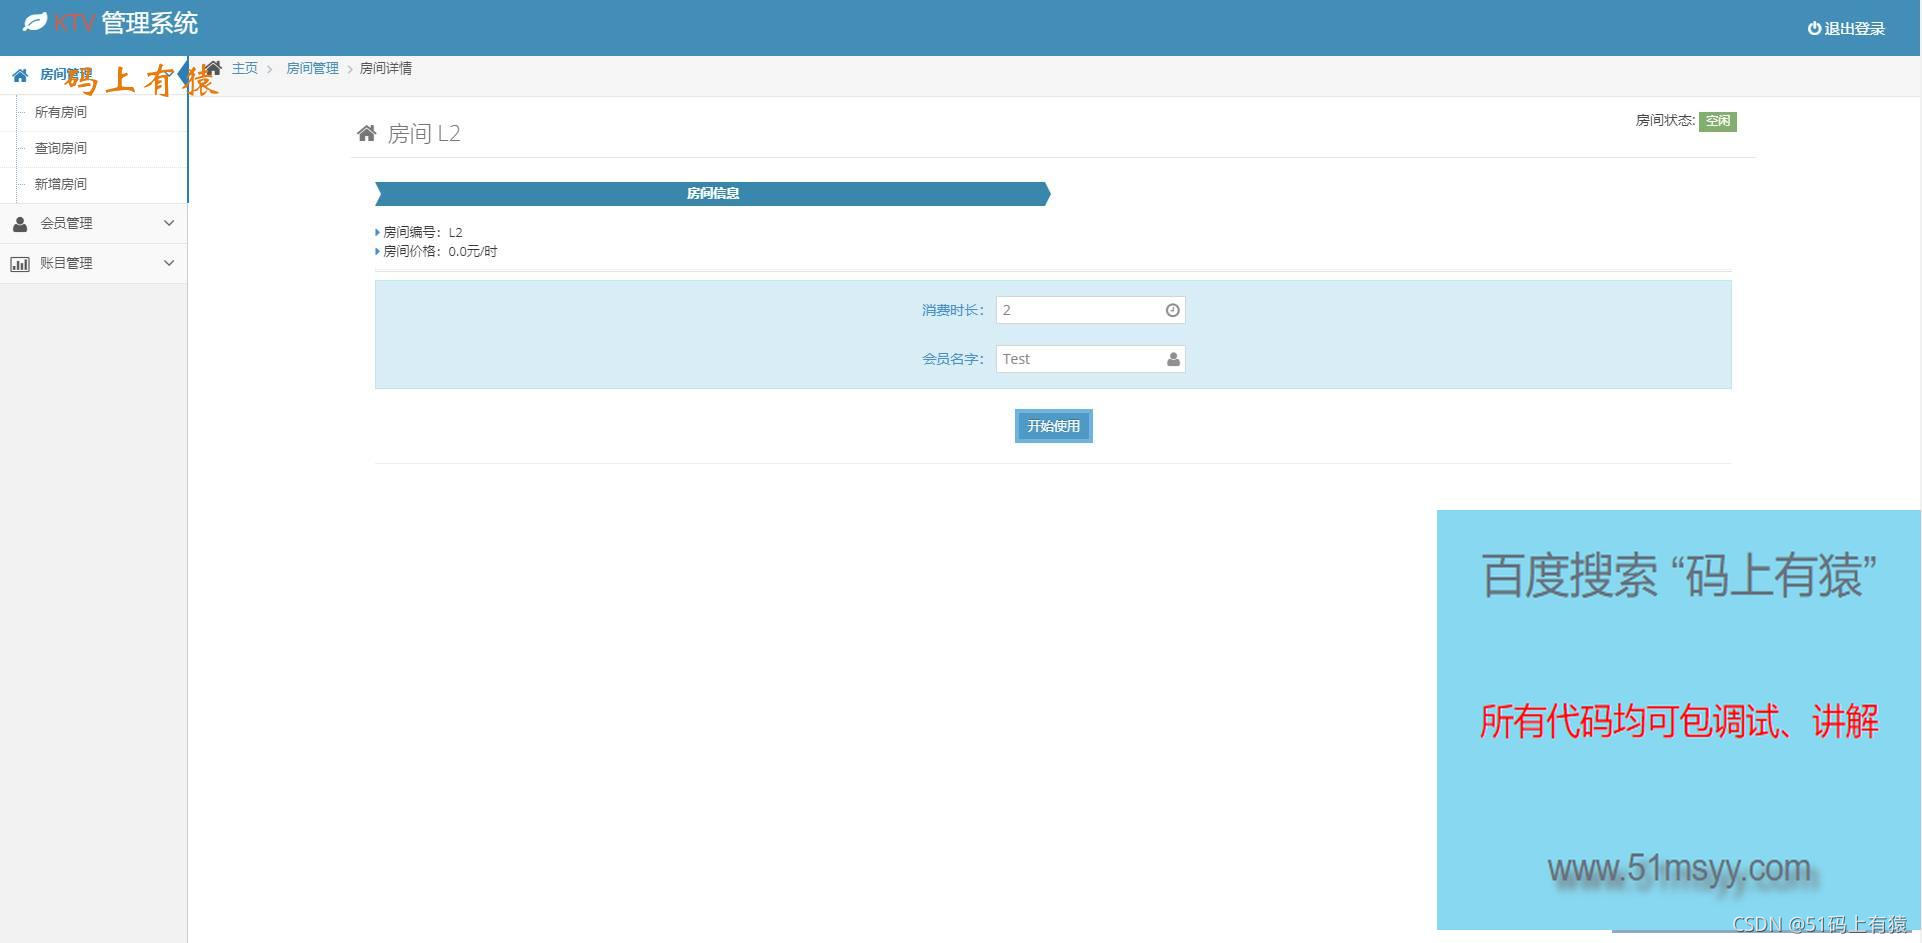Screen dimensions: 1922x943
Task: Focus the 消费时长 input field
Action: tap(1090, 310)
